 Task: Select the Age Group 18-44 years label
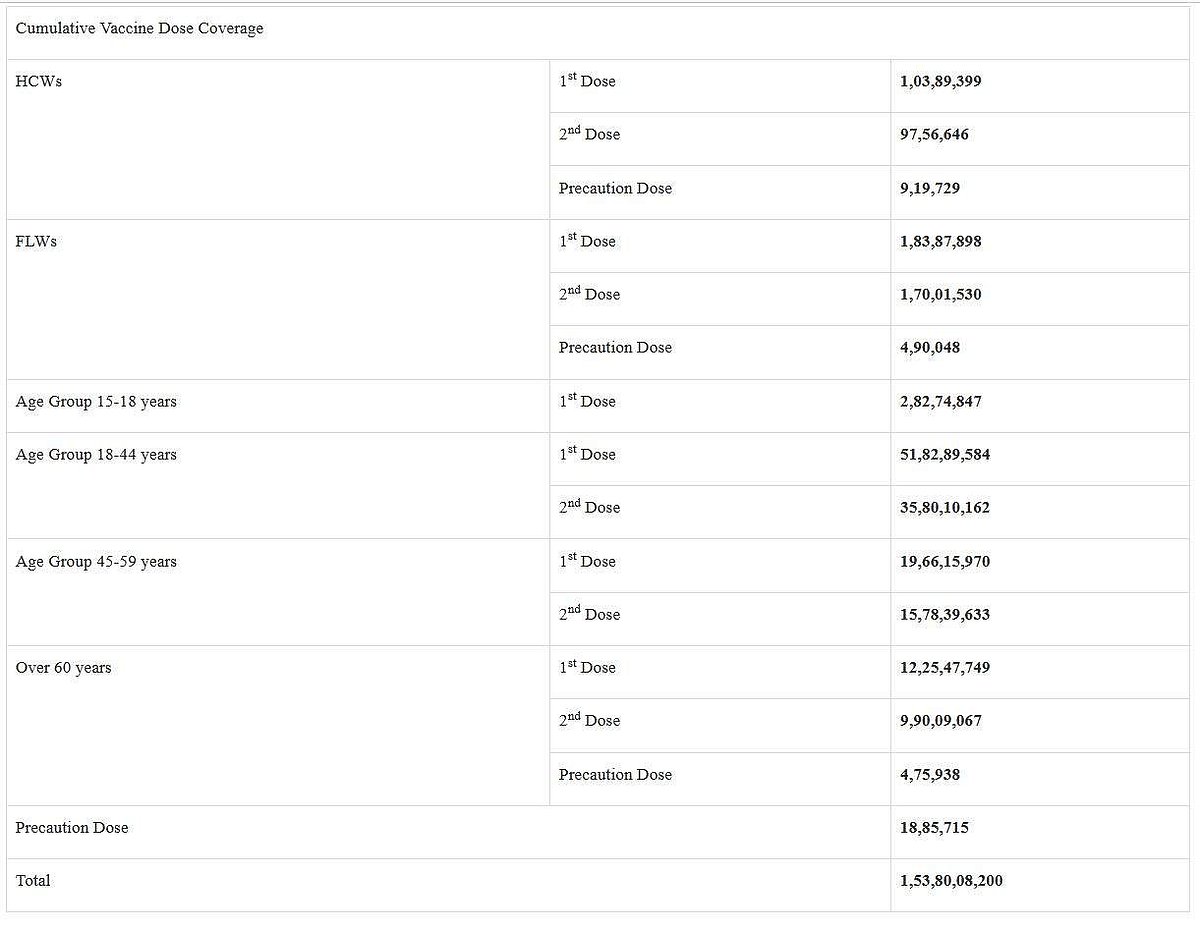(96, 454)
